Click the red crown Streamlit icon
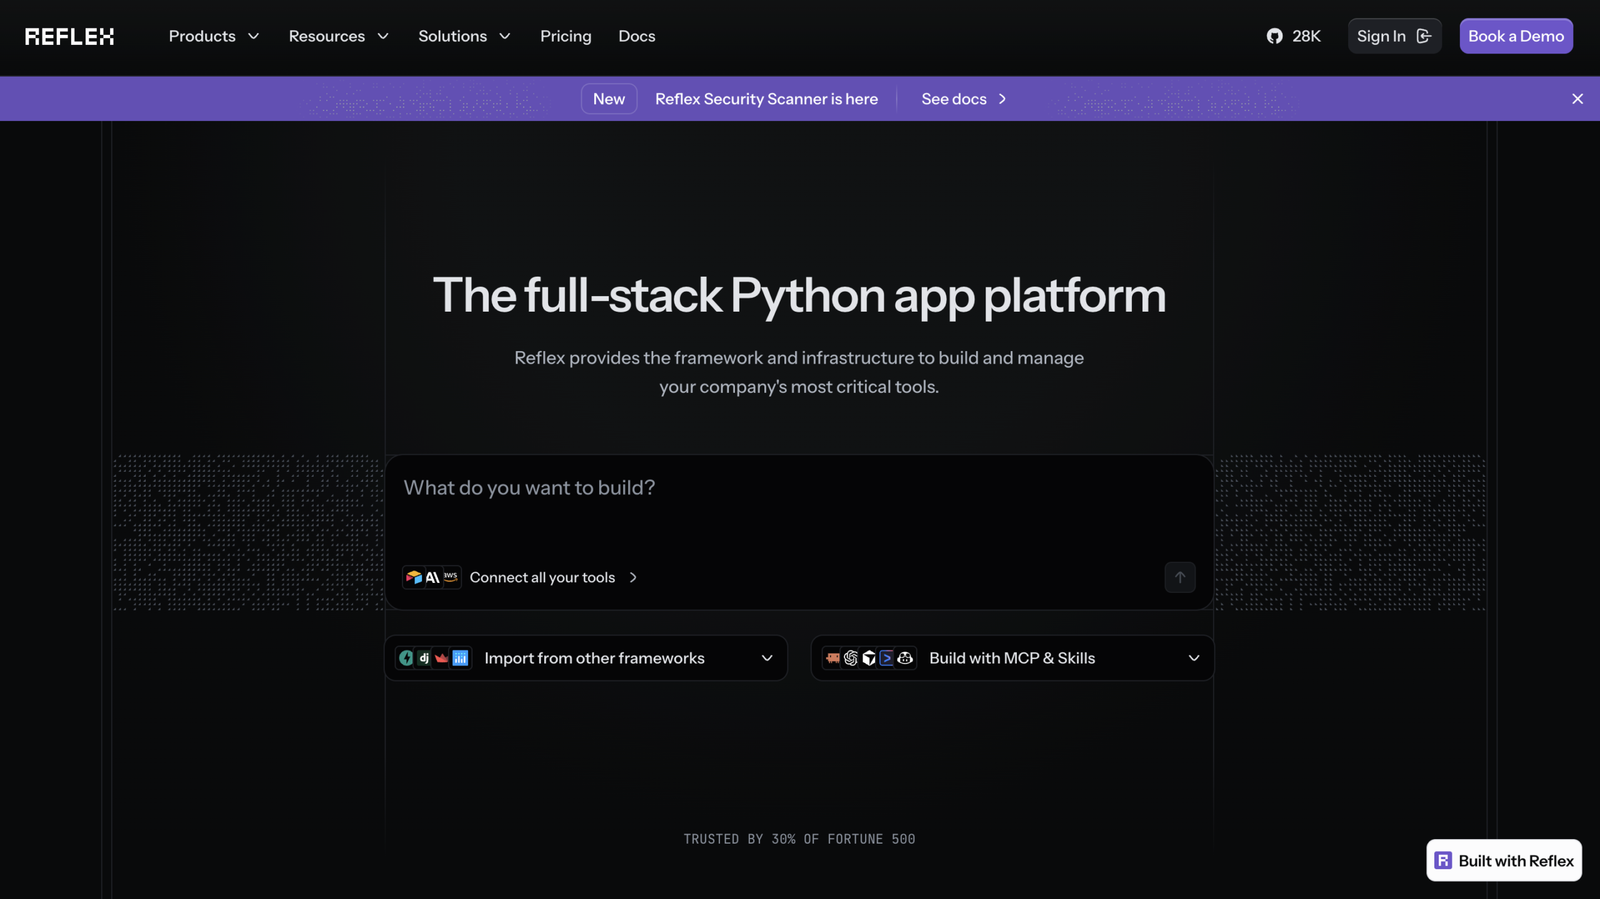The width and height of the screenshot is (1600, 899). point(442,658)
